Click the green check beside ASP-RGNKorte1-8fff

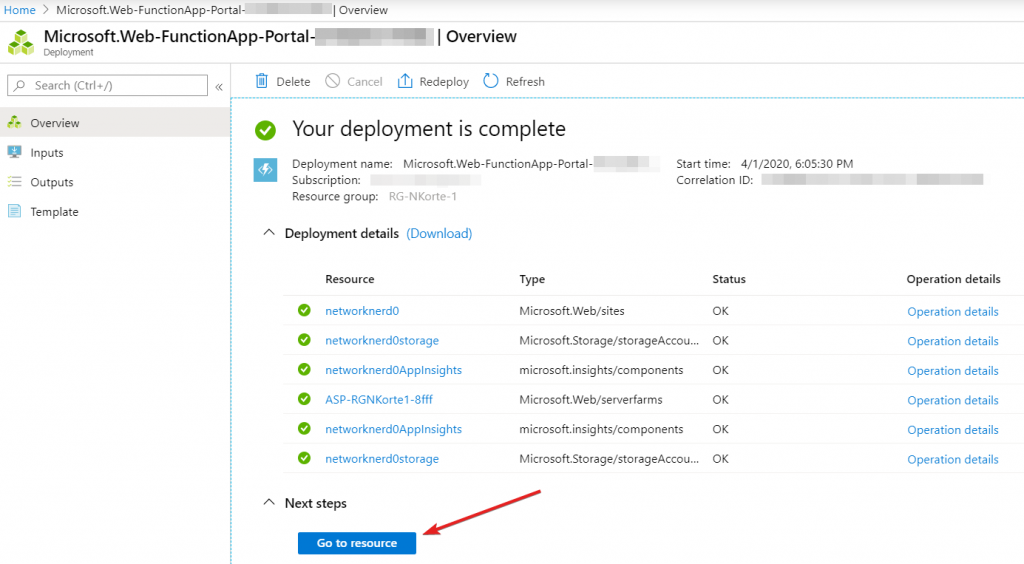pyautogui.click(x=304, y=399)
